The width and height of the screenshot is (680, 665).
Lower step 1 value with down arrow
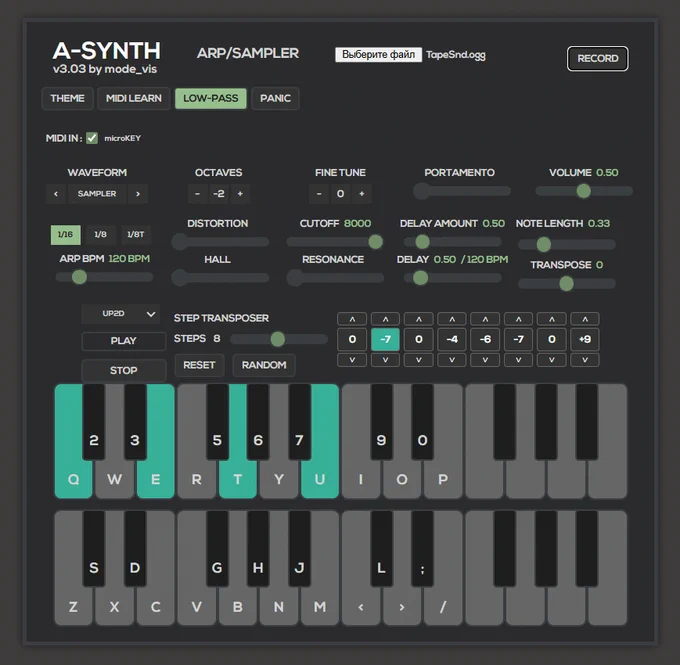352,360
